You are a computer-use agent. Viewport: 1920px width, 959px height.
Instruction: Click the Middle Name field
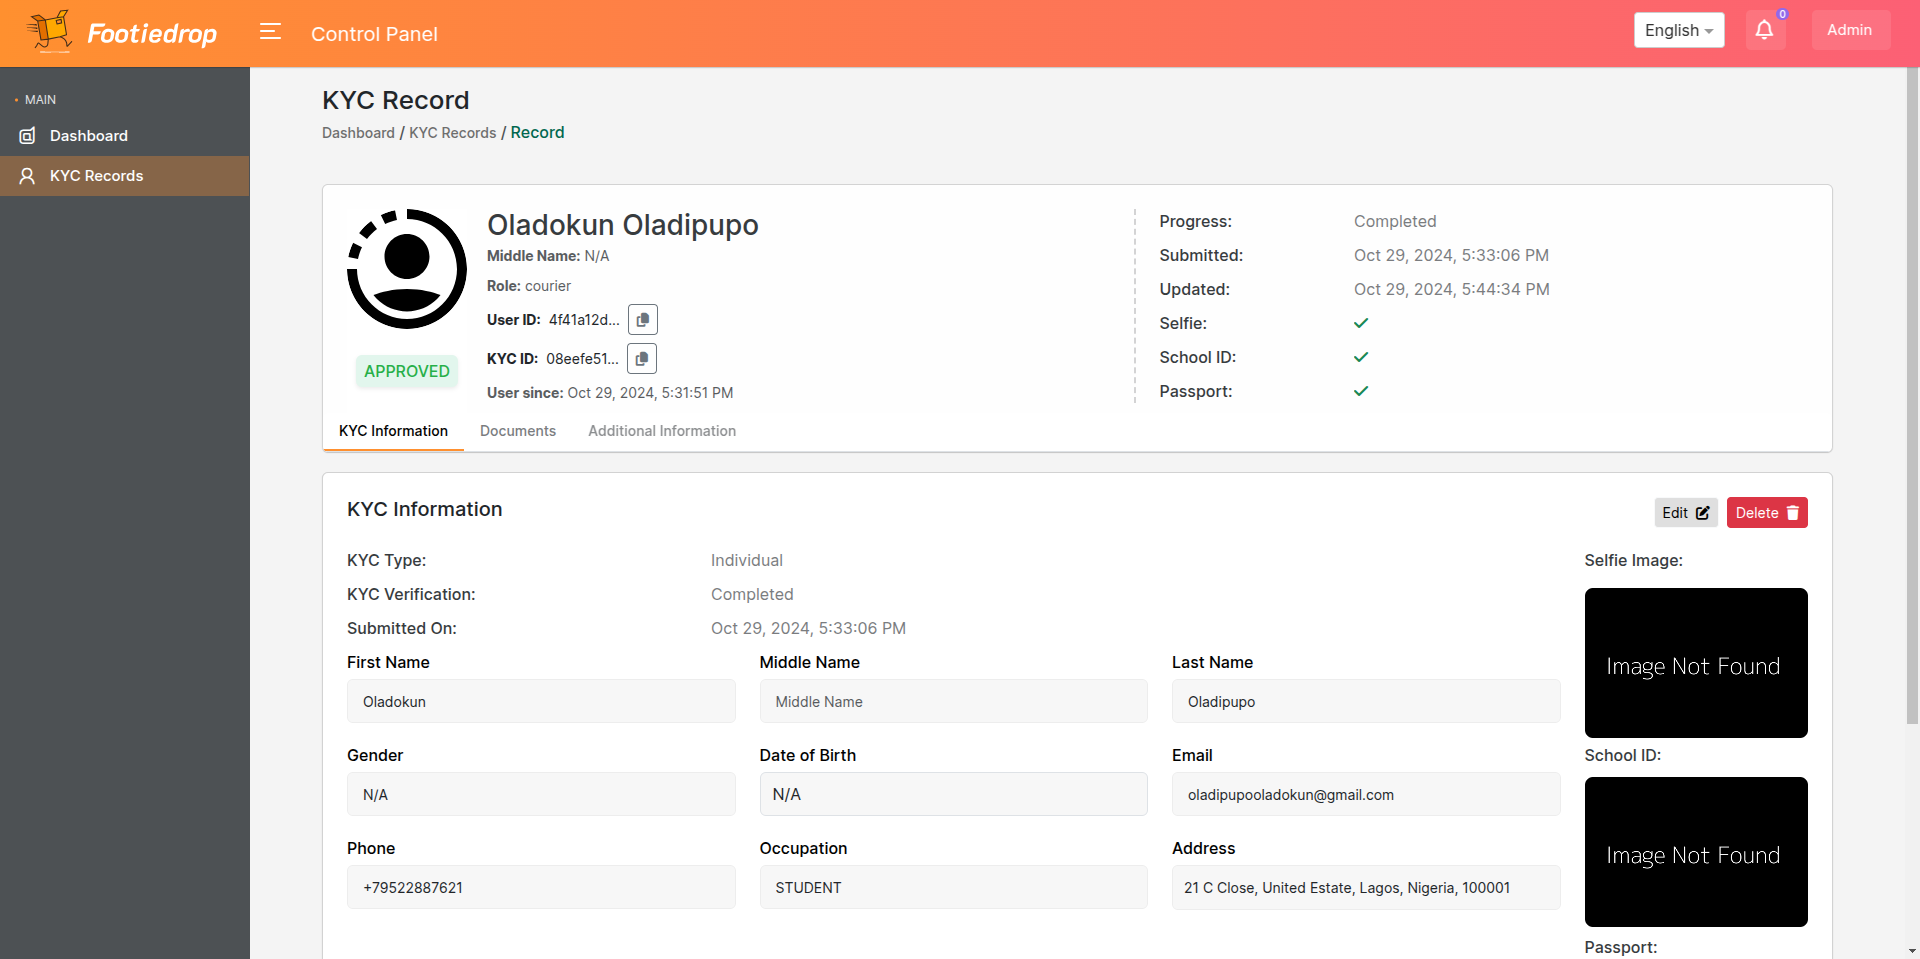(954, 702)
